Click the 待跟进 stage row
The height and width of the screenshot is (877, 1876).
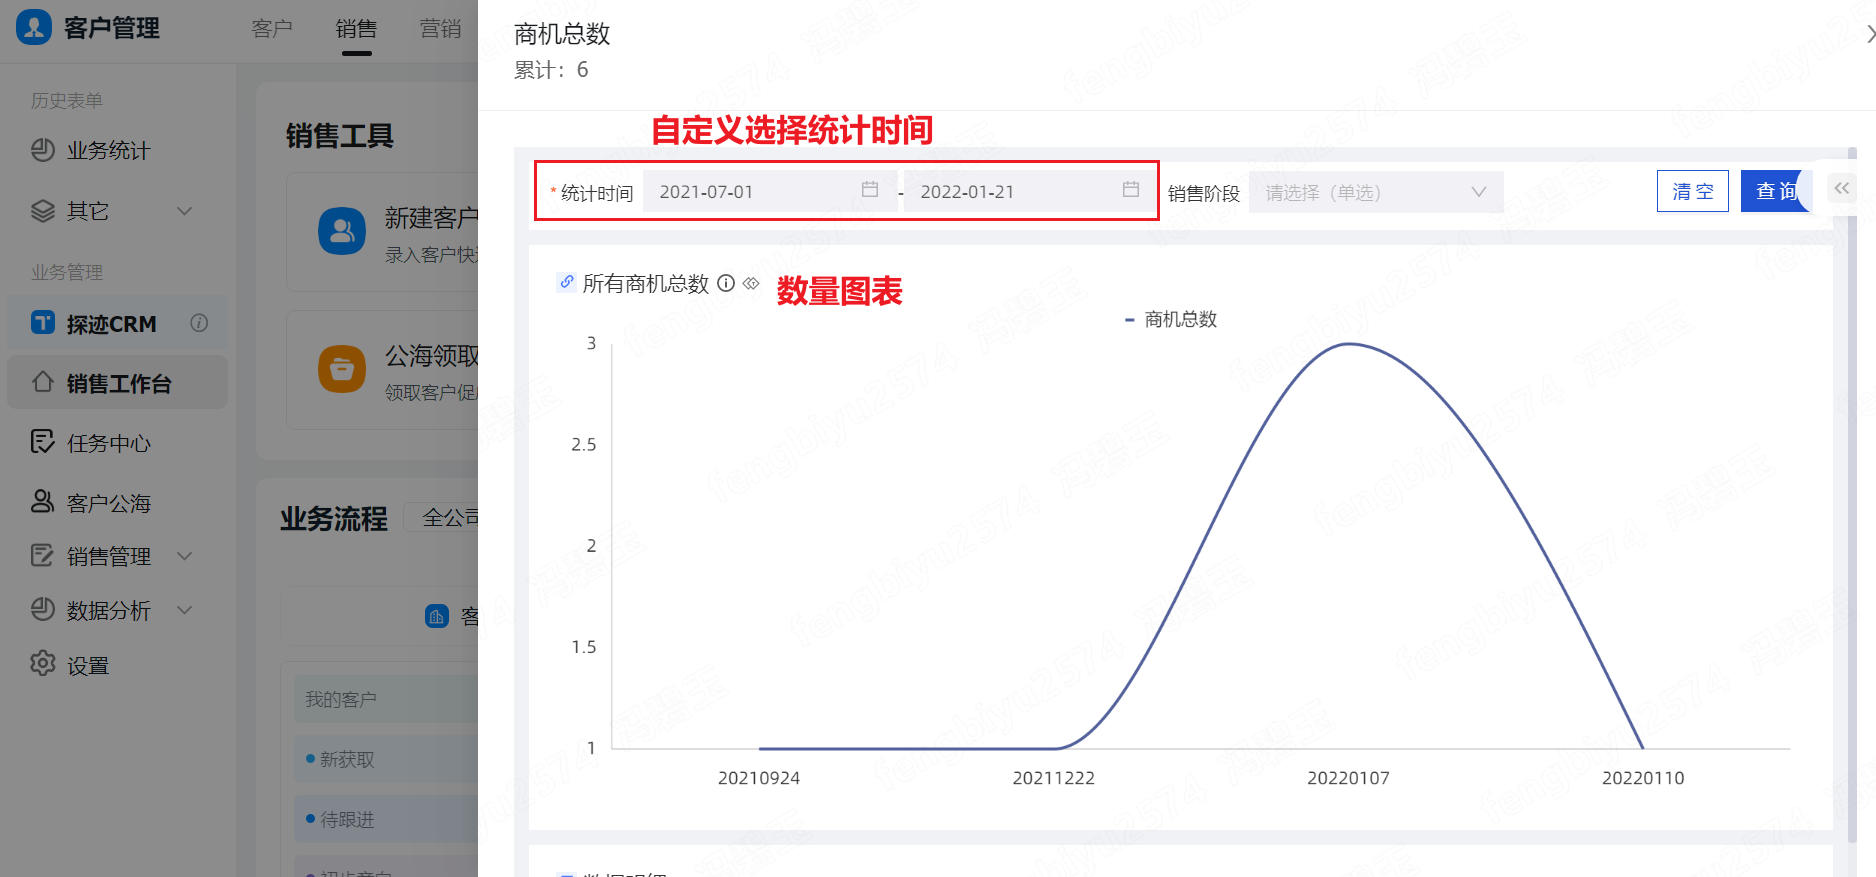386,819
